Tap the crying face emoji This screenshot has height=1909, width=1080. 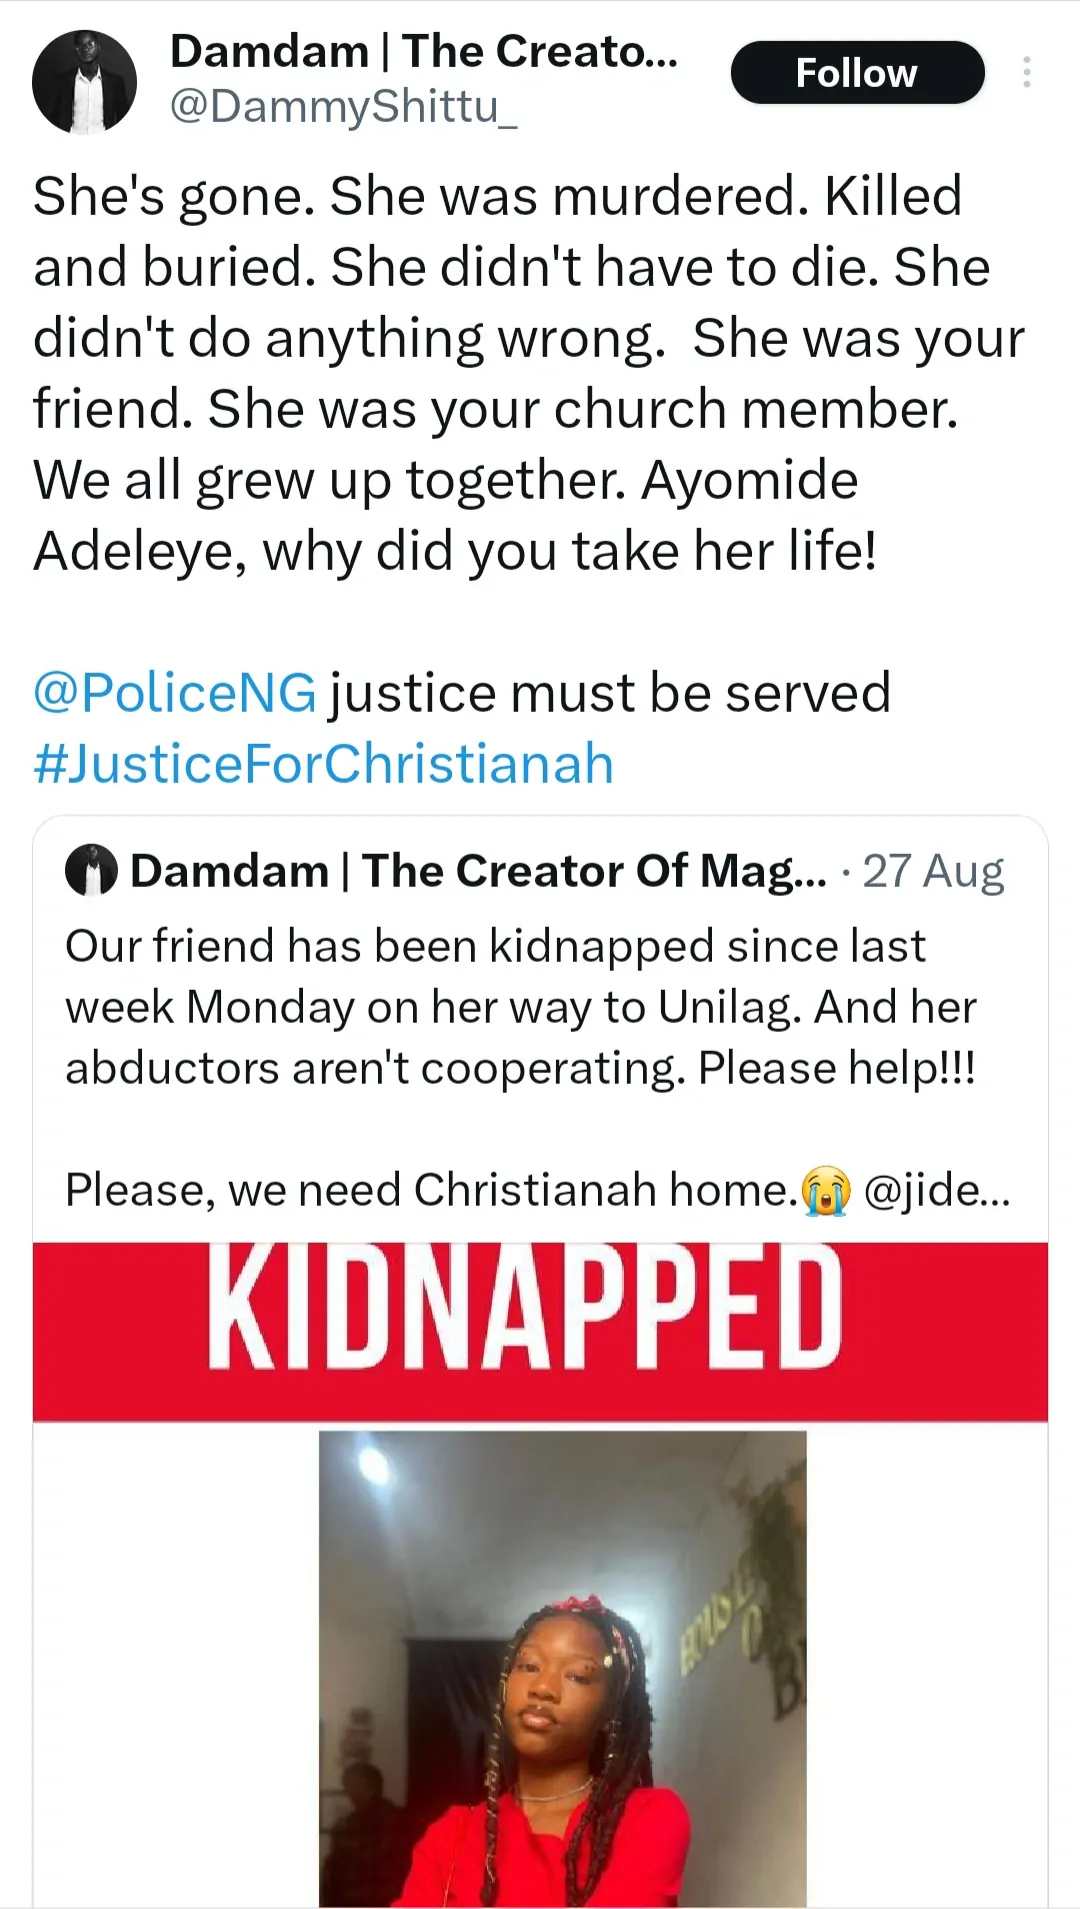(x=826, y=1190)
